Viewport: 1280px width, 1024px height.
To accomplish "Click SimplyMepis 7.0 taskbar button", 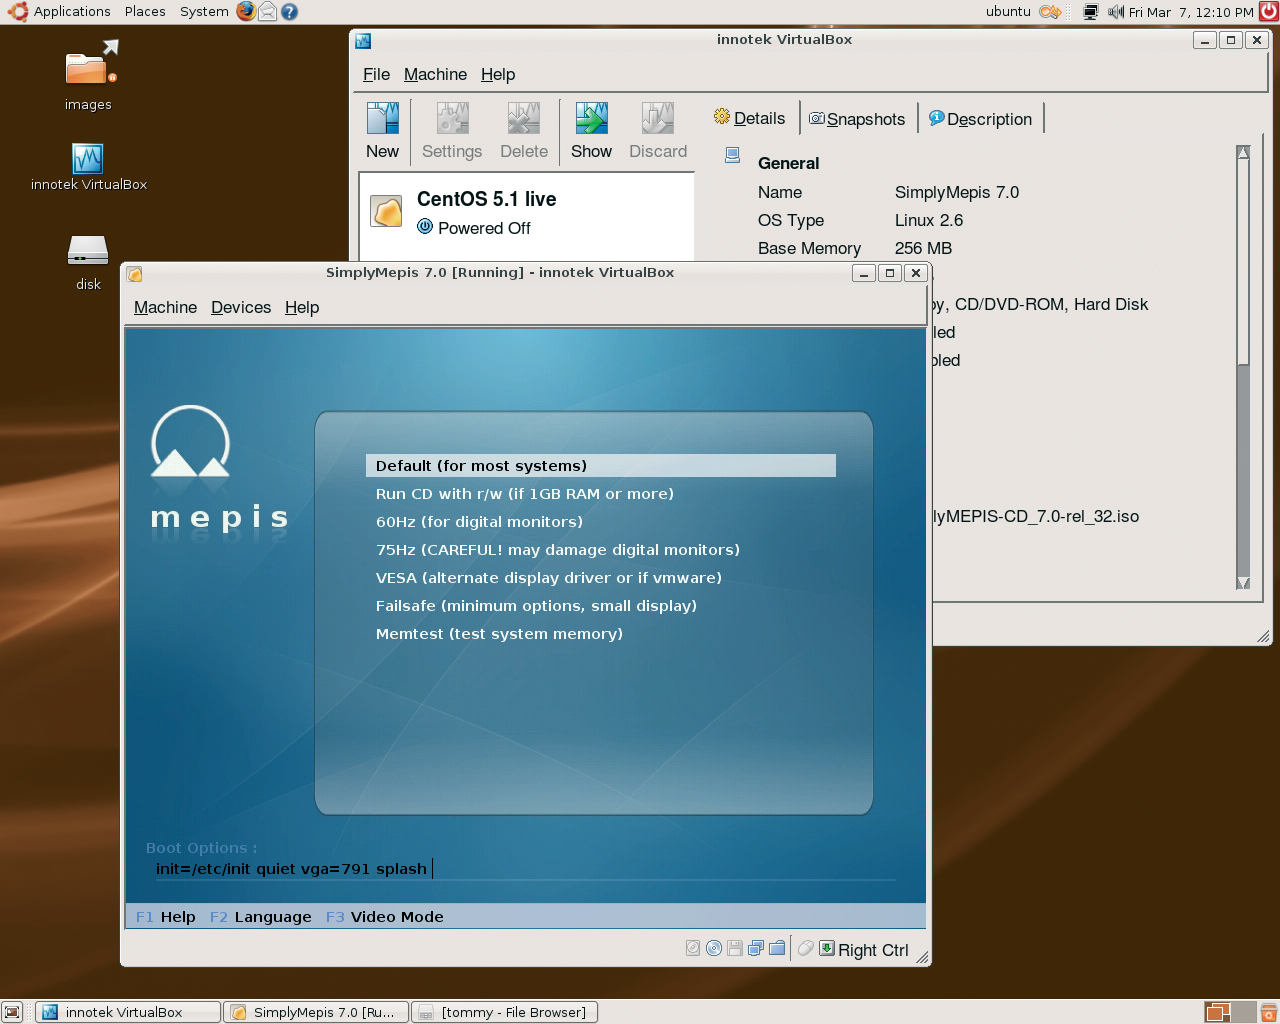I will [316, 1012].
